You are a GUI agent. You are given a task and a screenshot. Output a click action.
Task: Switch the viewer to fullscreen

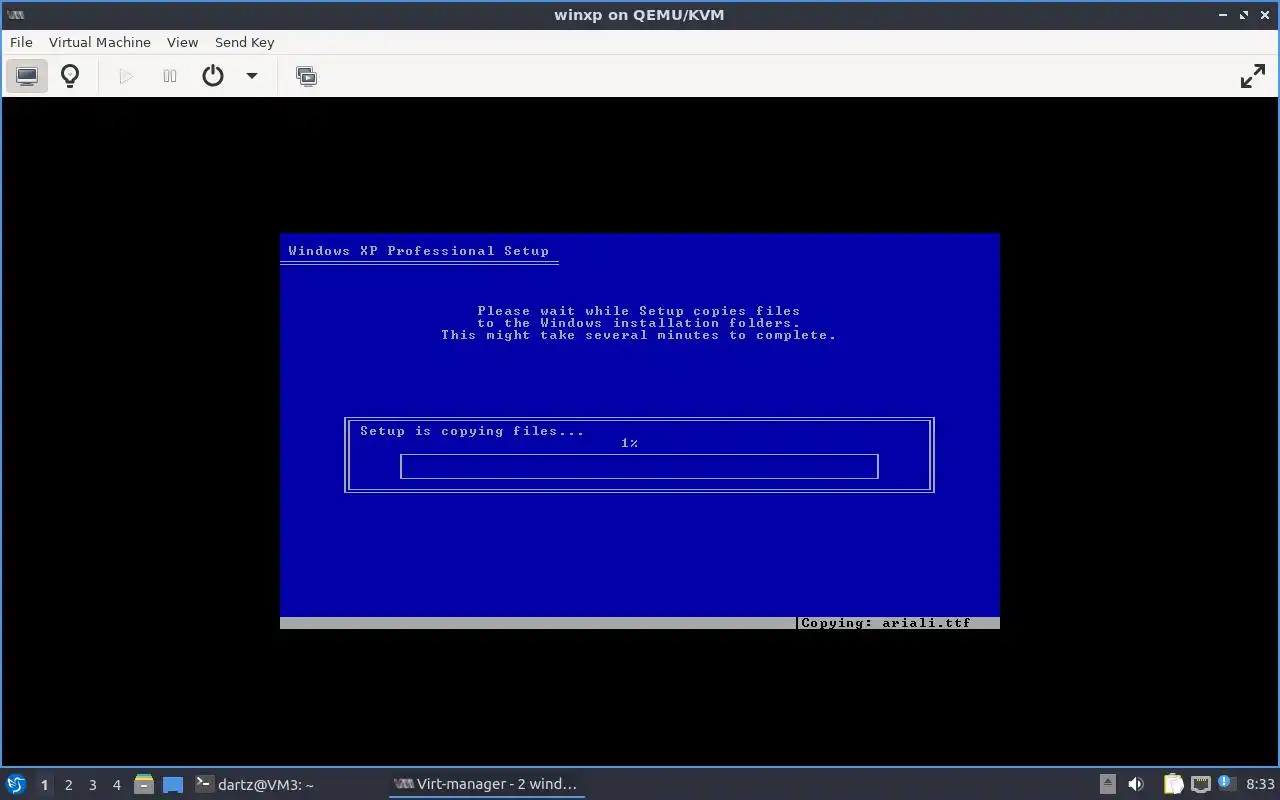1253,76
